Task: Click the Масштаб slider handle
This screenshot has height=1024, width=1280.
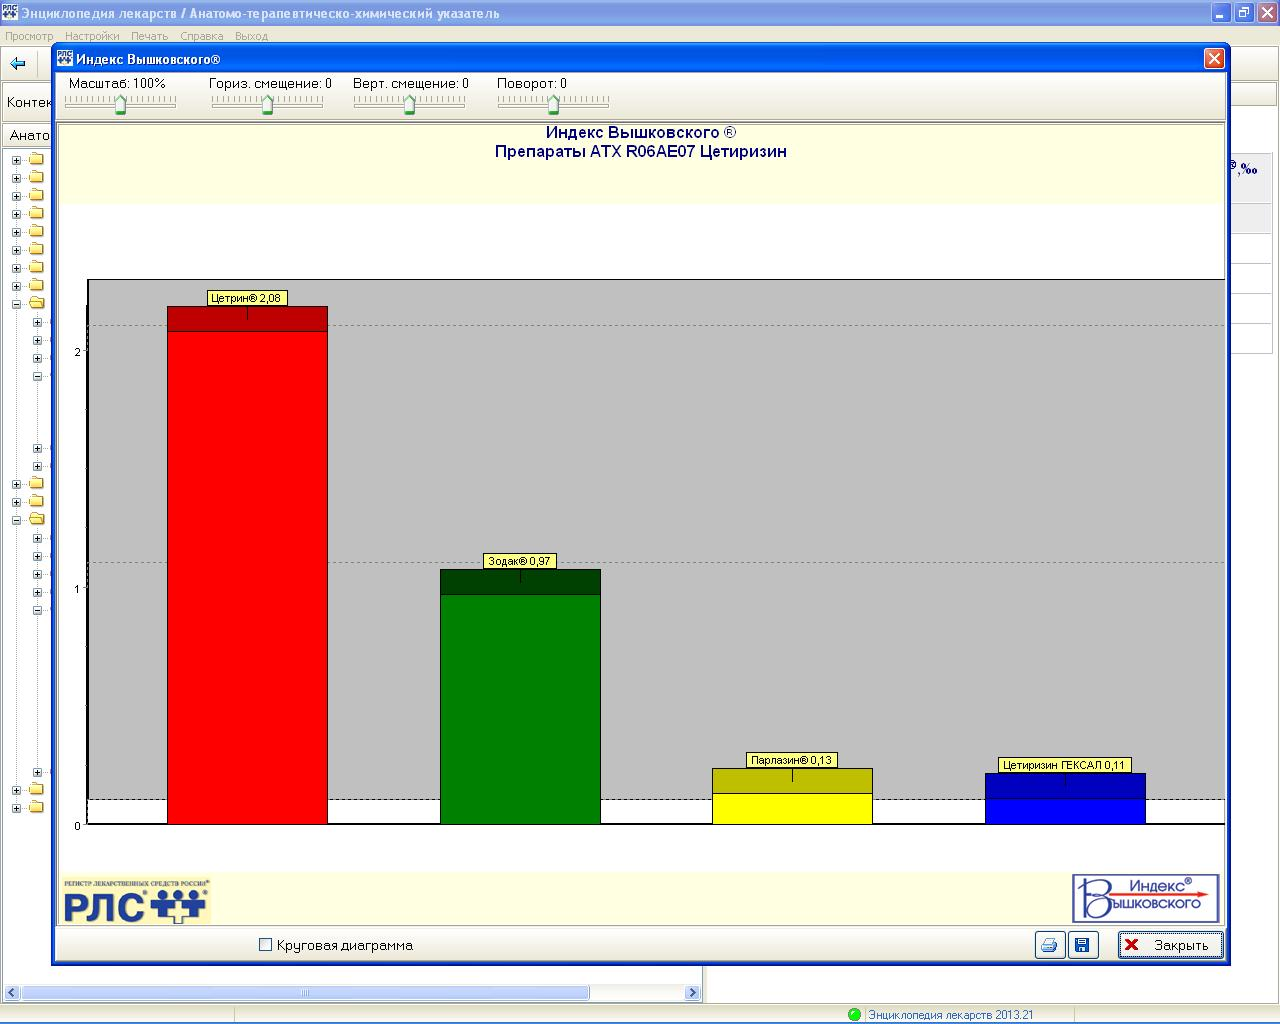Action: click(x=120, y=104)
